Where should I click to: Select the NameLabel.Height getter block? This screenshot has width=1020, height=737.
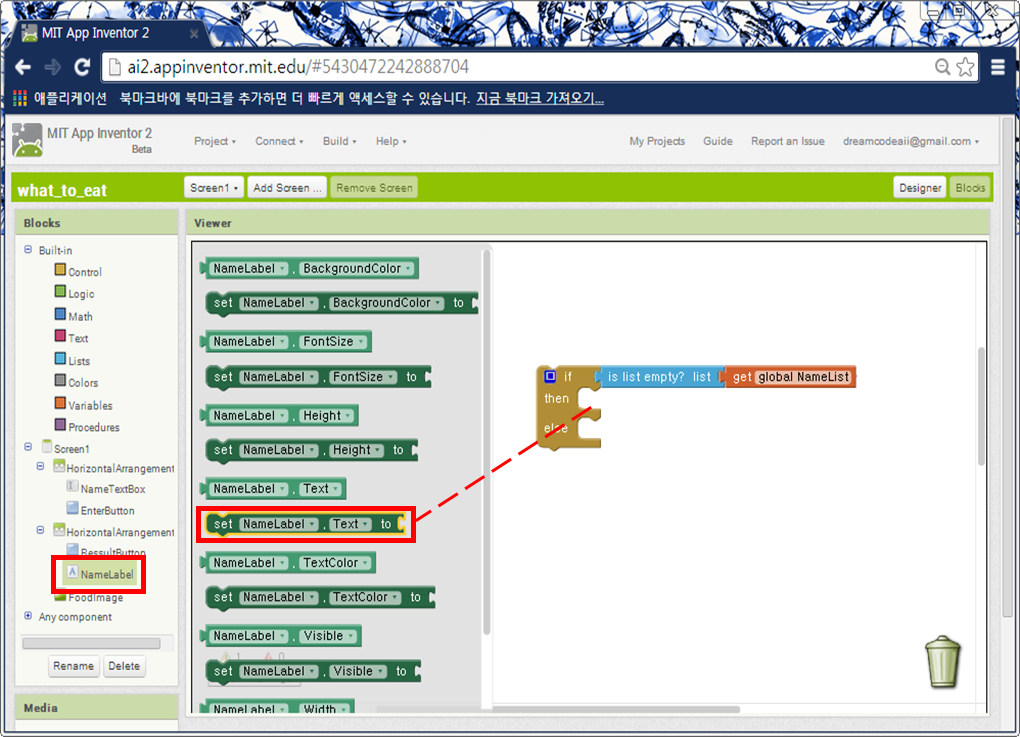click(280, 416)
